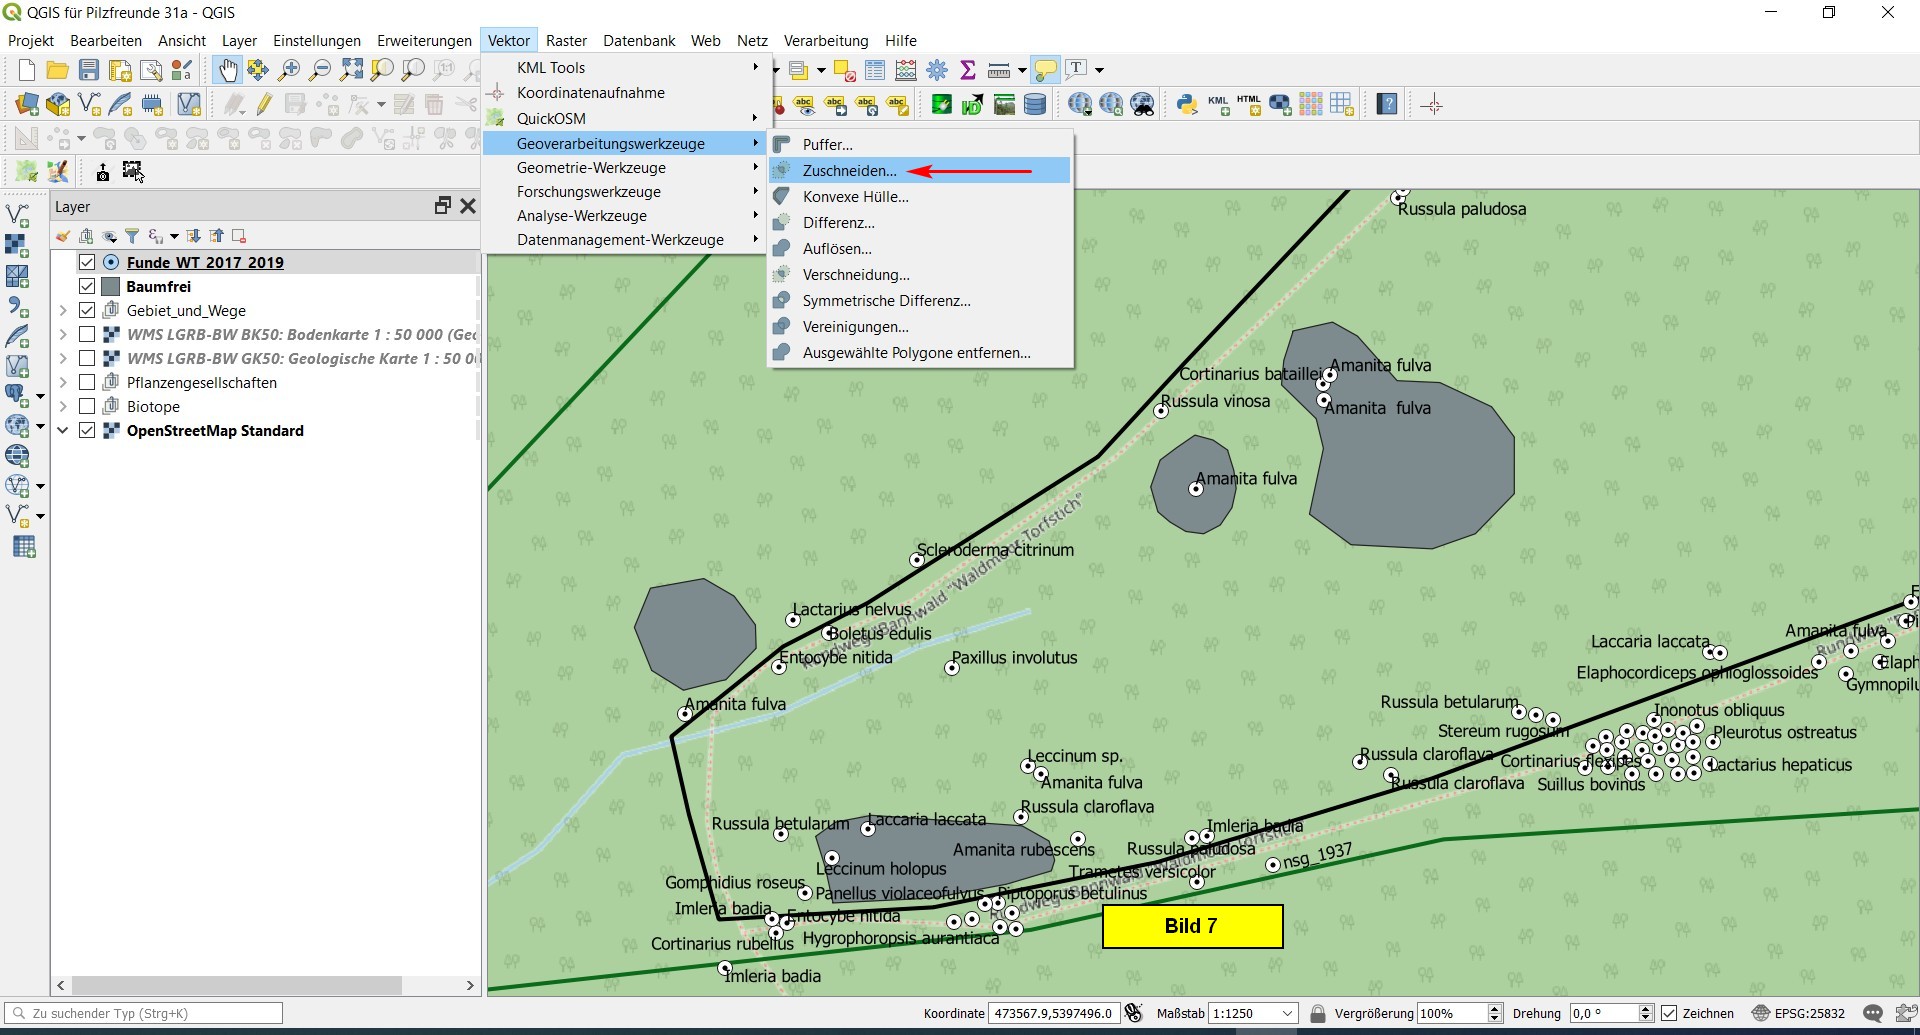Click the Statistical Summary sigma icon
This screenshot has width=1920, height=1035.
click(967, 70)
